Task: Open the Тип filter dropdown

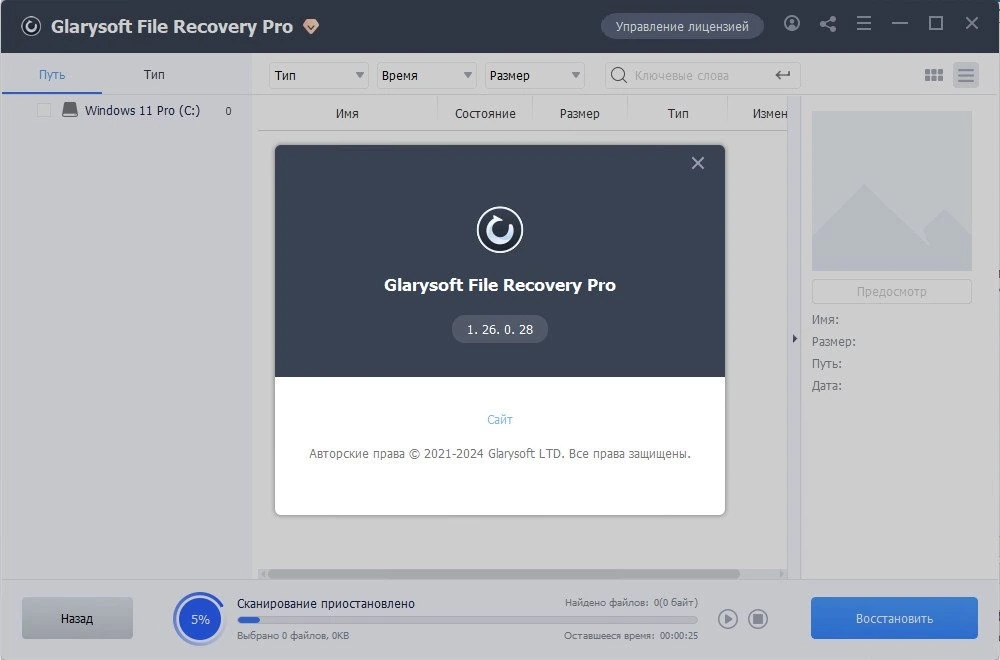Action: [318, 75]
